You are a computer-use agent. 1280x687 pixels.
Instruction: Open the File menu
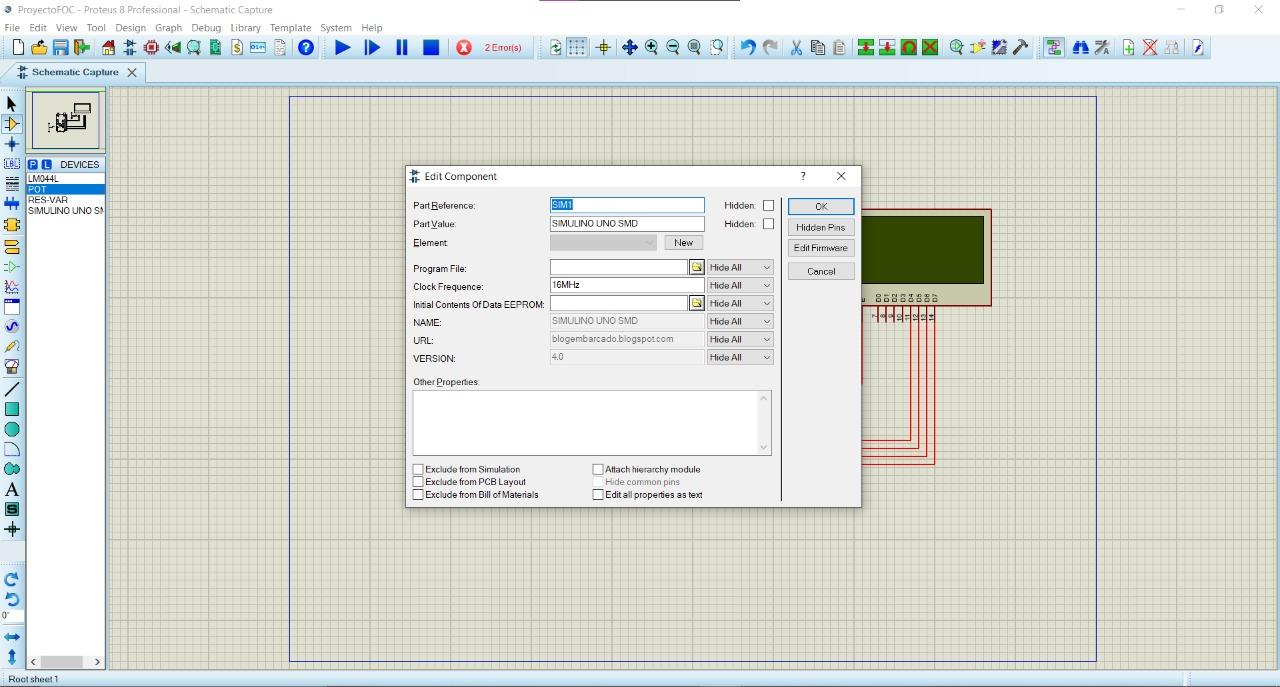click(12, 28)
